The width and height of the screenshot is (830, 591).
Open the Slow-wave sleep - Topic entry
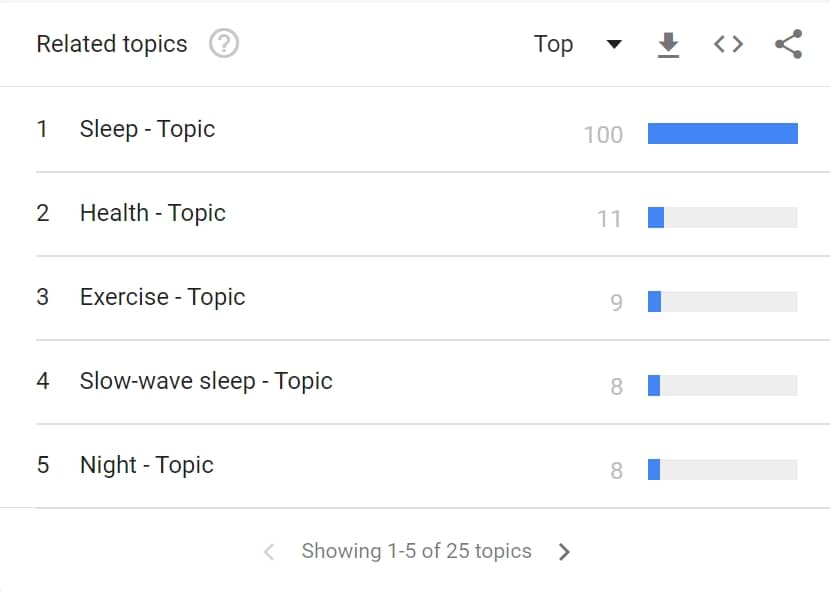pos(205,381)
